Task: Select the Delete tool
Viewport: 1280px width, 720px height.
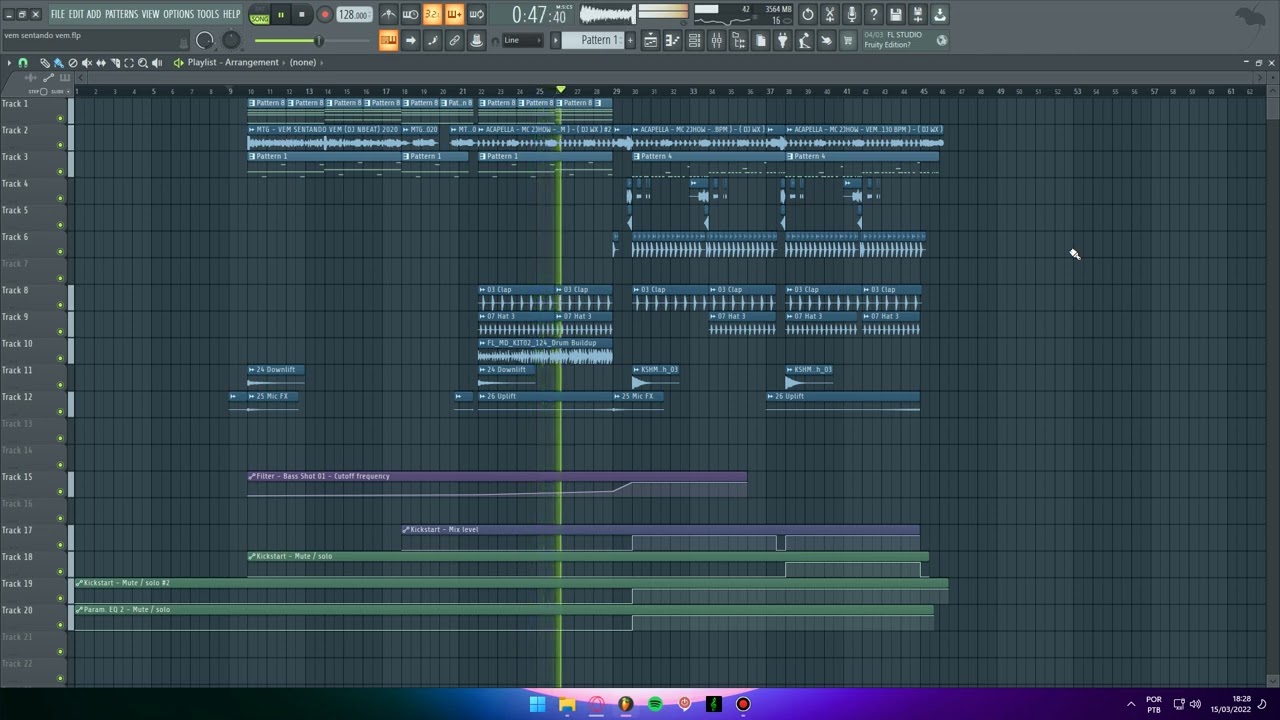Action: click(x=73, y=62)
